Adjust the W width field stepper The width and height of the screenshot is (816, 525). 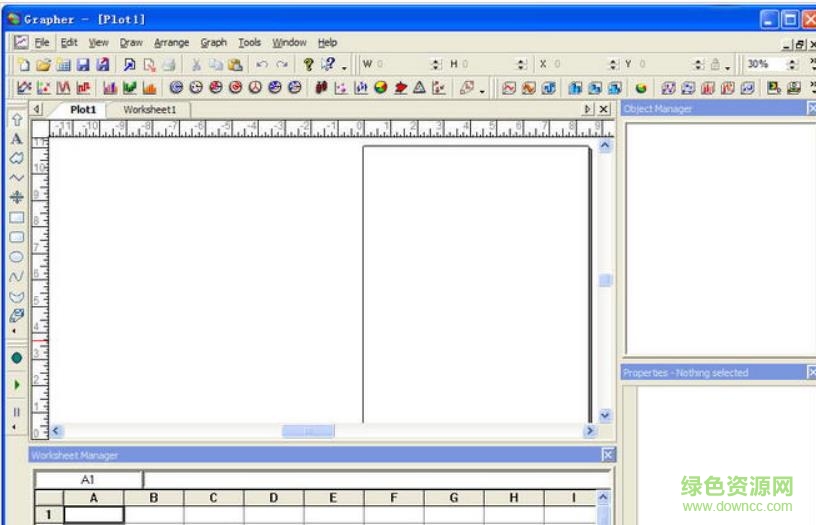[435, 65]
